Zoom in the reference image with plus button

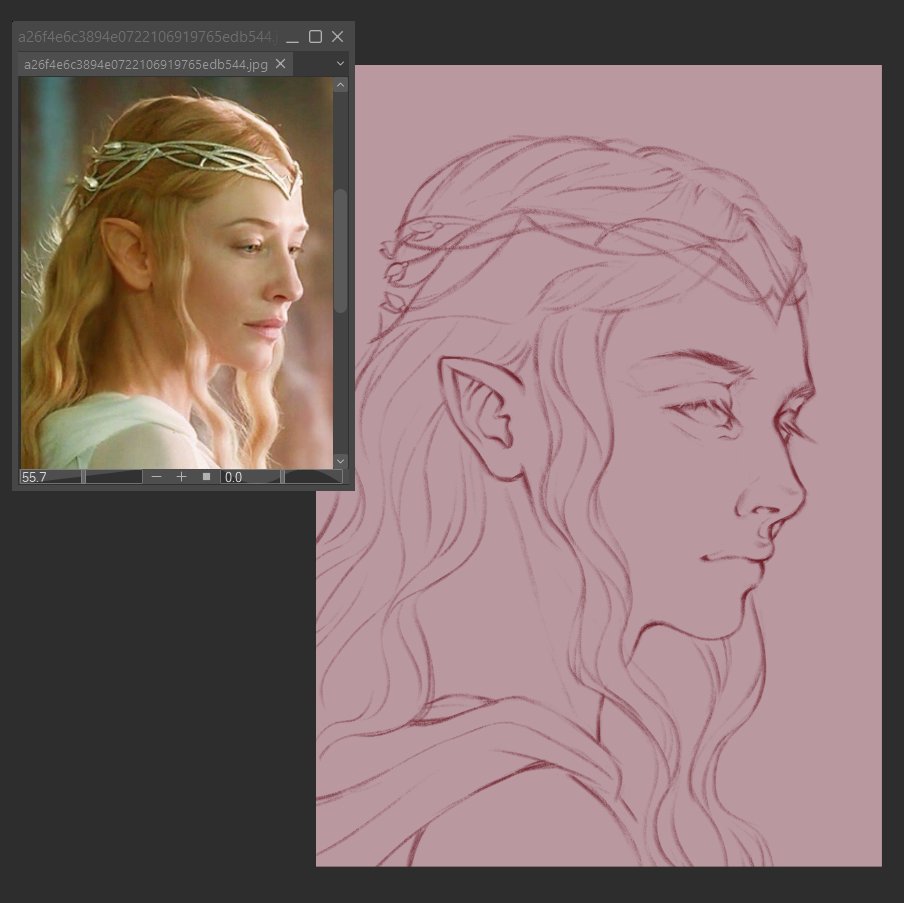[181, 477]
